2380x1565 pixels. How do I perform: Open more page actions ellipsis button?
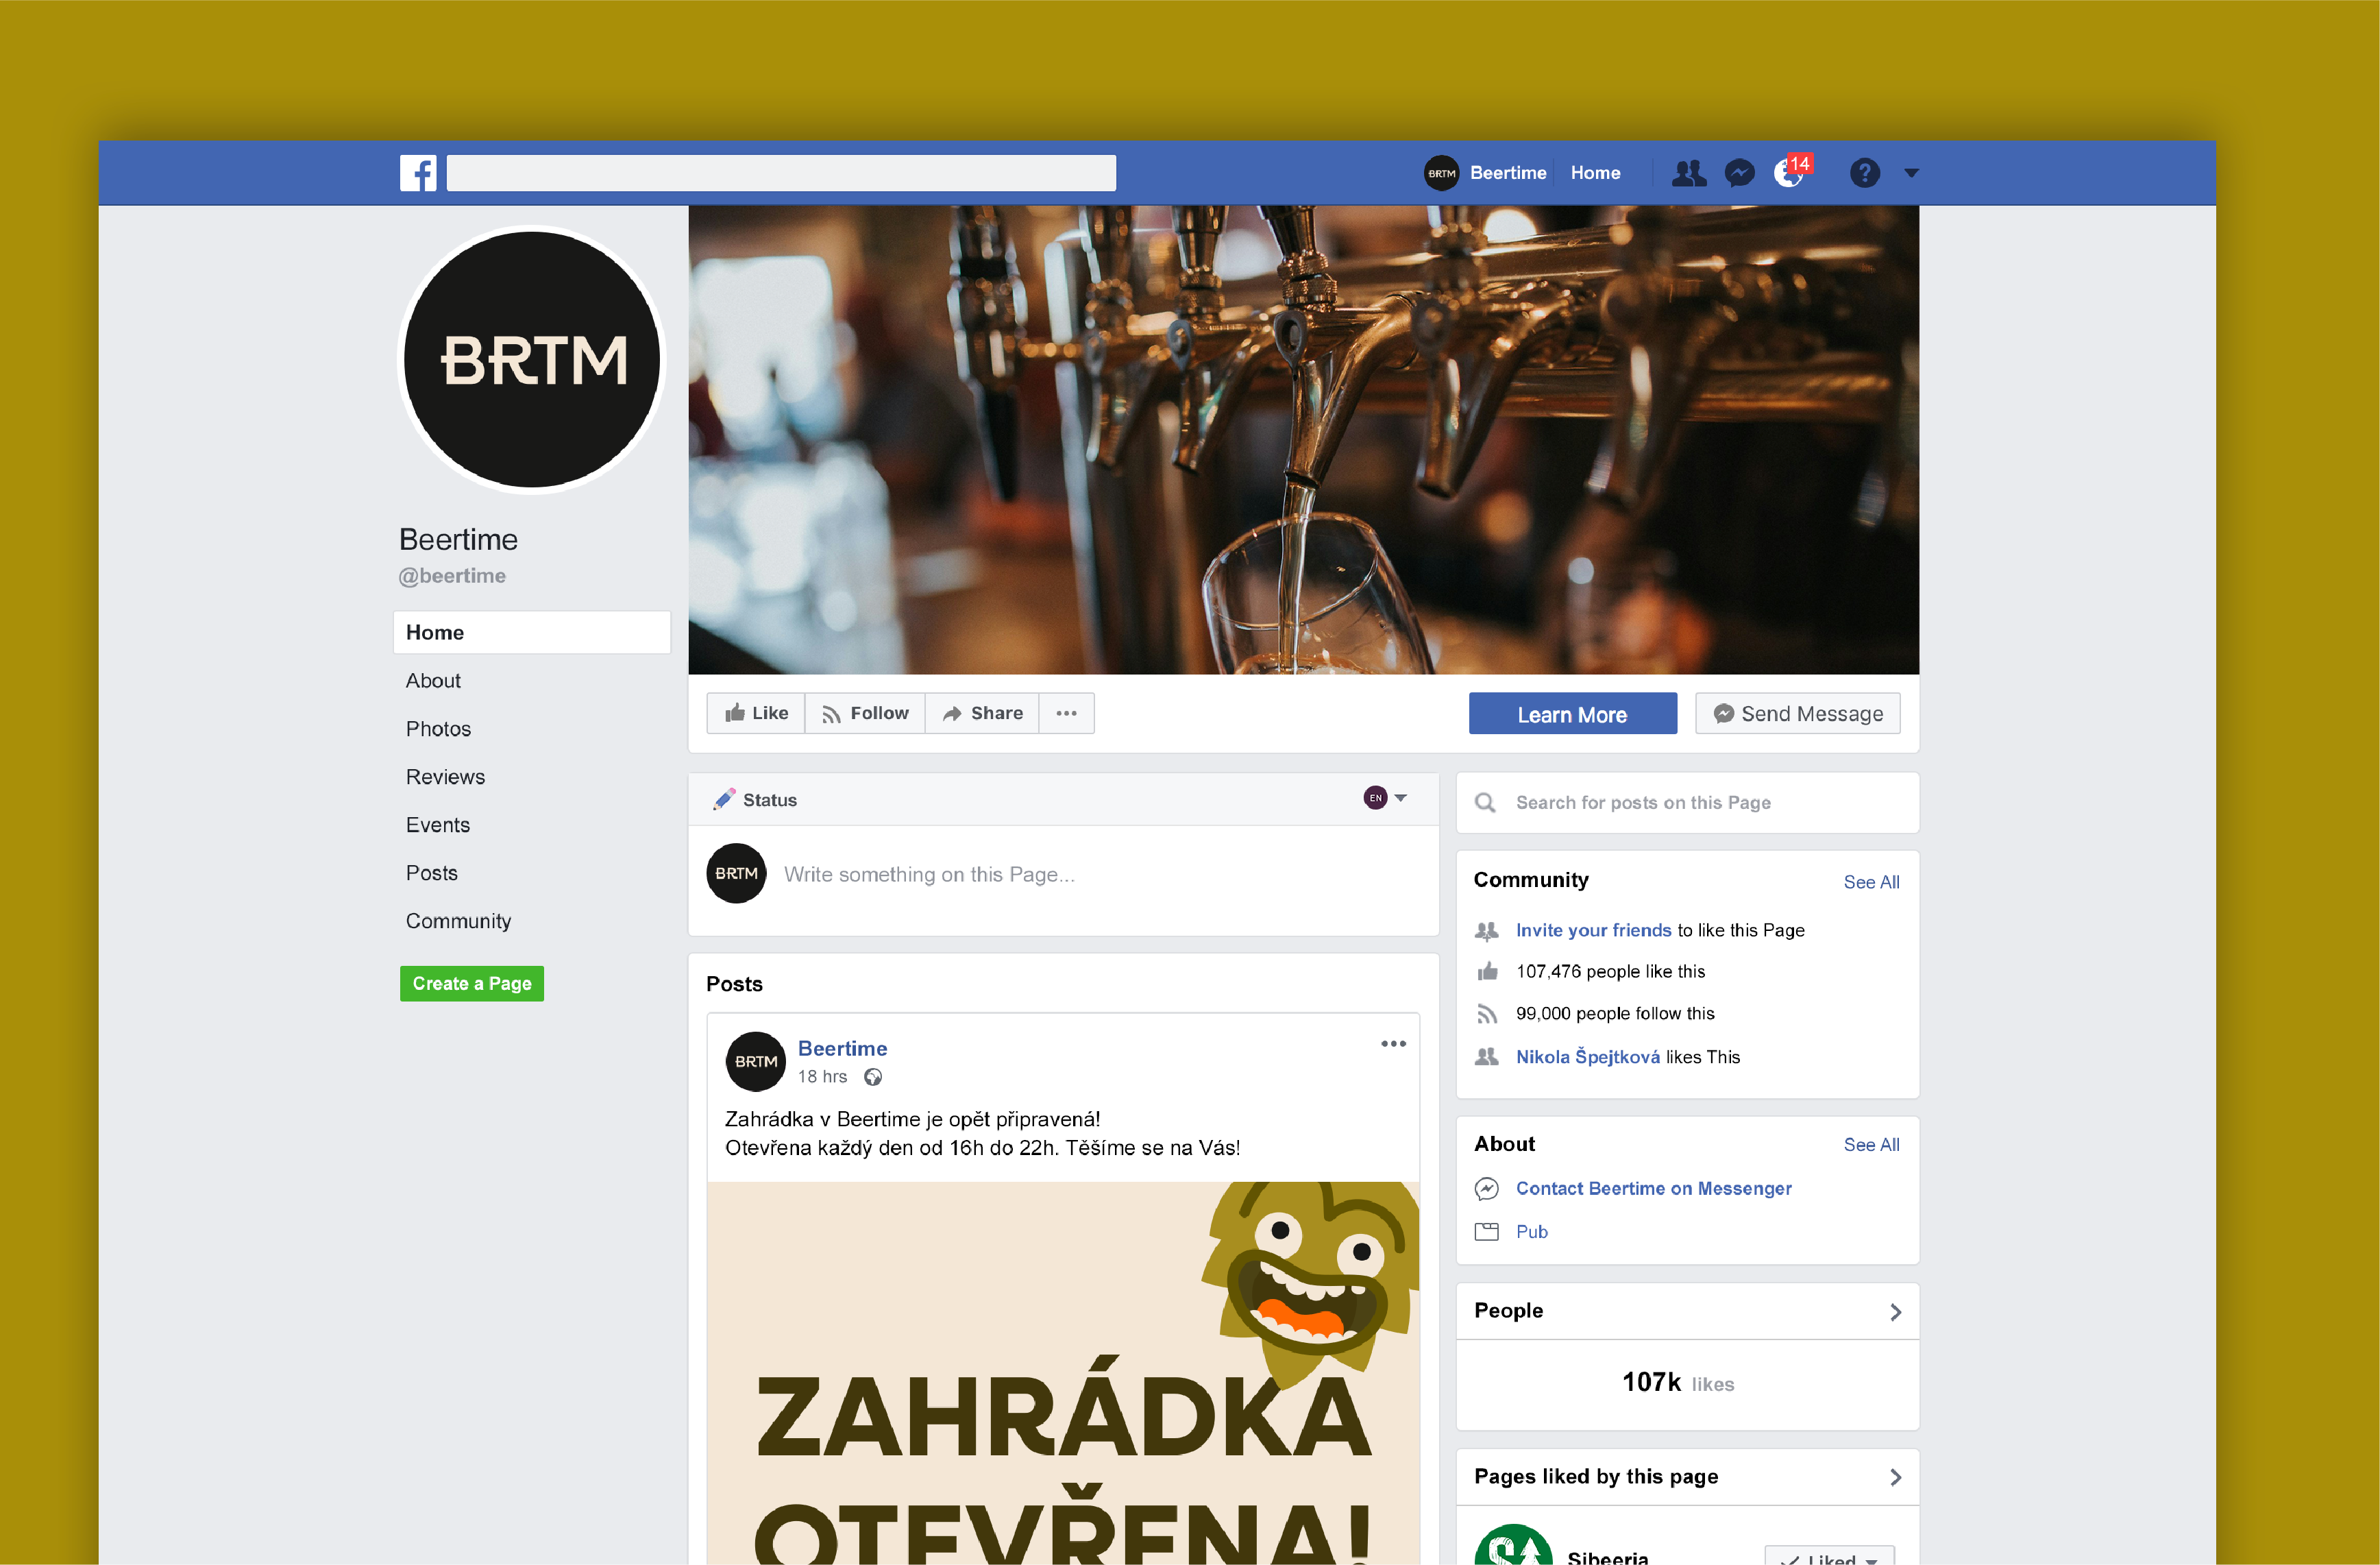tap(1067, 713)
